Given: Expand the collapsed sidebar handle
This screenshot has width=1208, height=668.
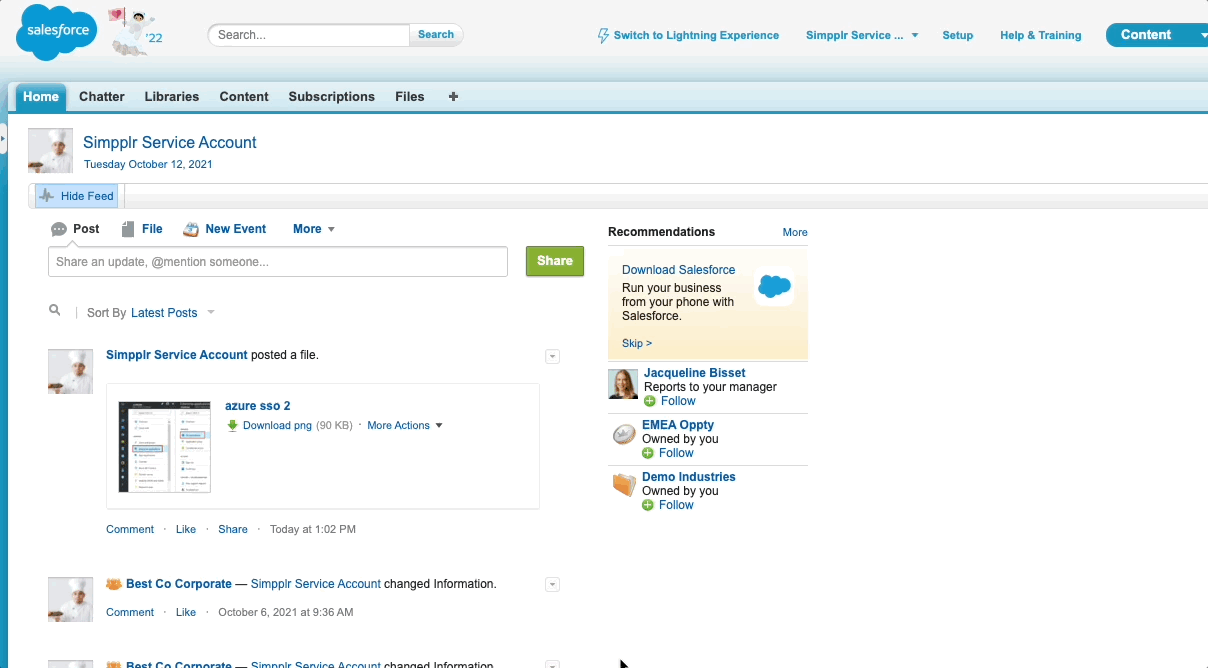Looking at the screenshot, I should pyautogui.click(x=3, y=137).
